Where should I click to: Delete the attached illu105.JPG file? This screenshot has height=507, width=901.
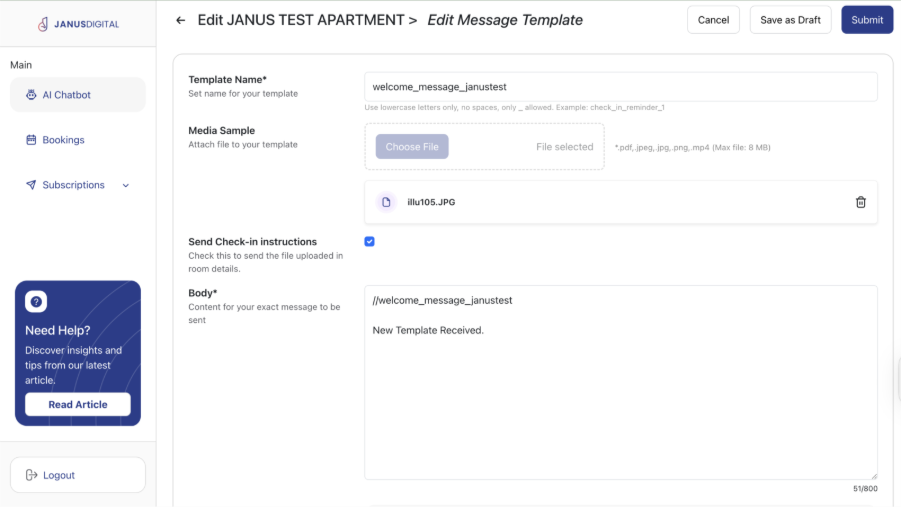[860, 202]
